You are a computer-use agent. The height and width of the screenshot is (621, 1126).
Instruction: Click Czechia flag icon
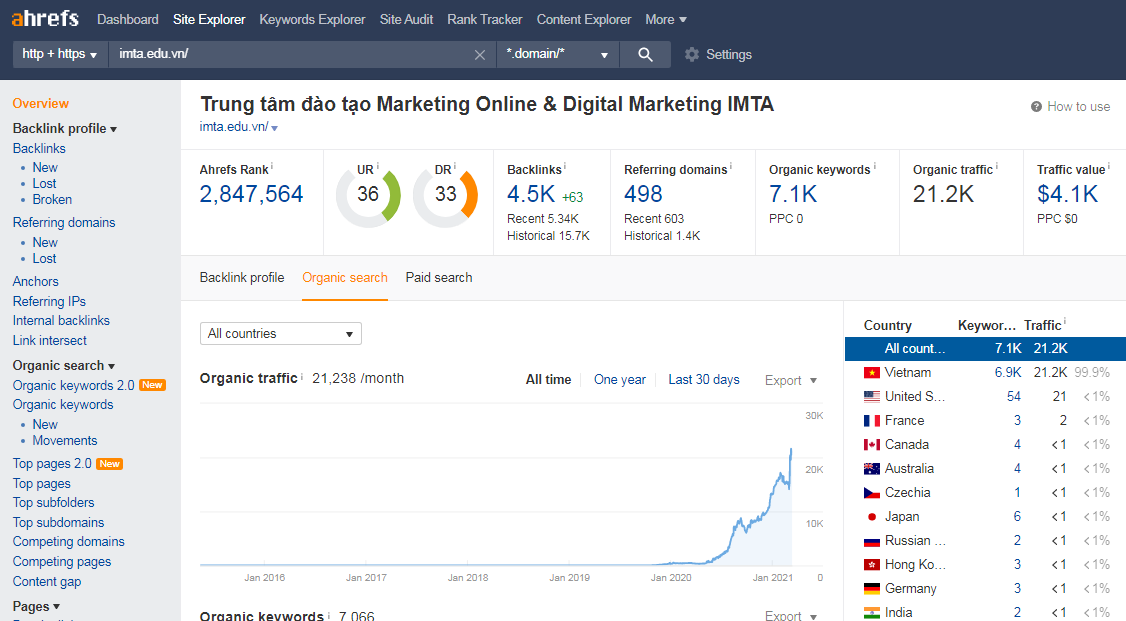[872, 492]
